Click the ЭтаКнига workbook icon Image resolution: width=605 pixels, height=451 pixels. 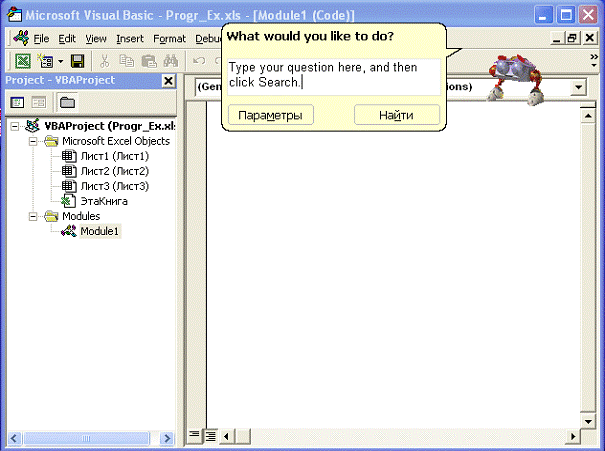point(68,201)
